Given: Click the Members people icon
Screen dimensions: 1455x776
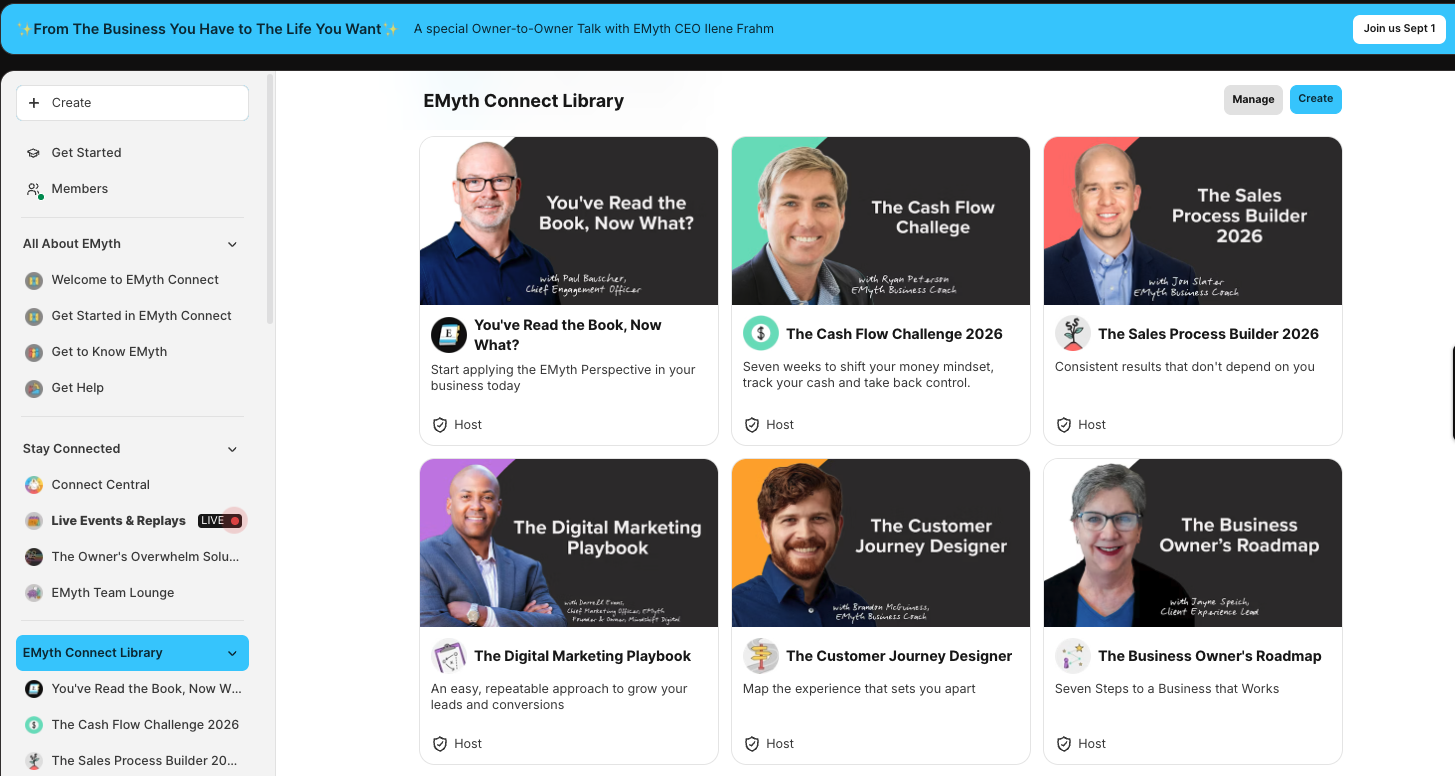Looking at the screenshot, I should coord(34,189).
